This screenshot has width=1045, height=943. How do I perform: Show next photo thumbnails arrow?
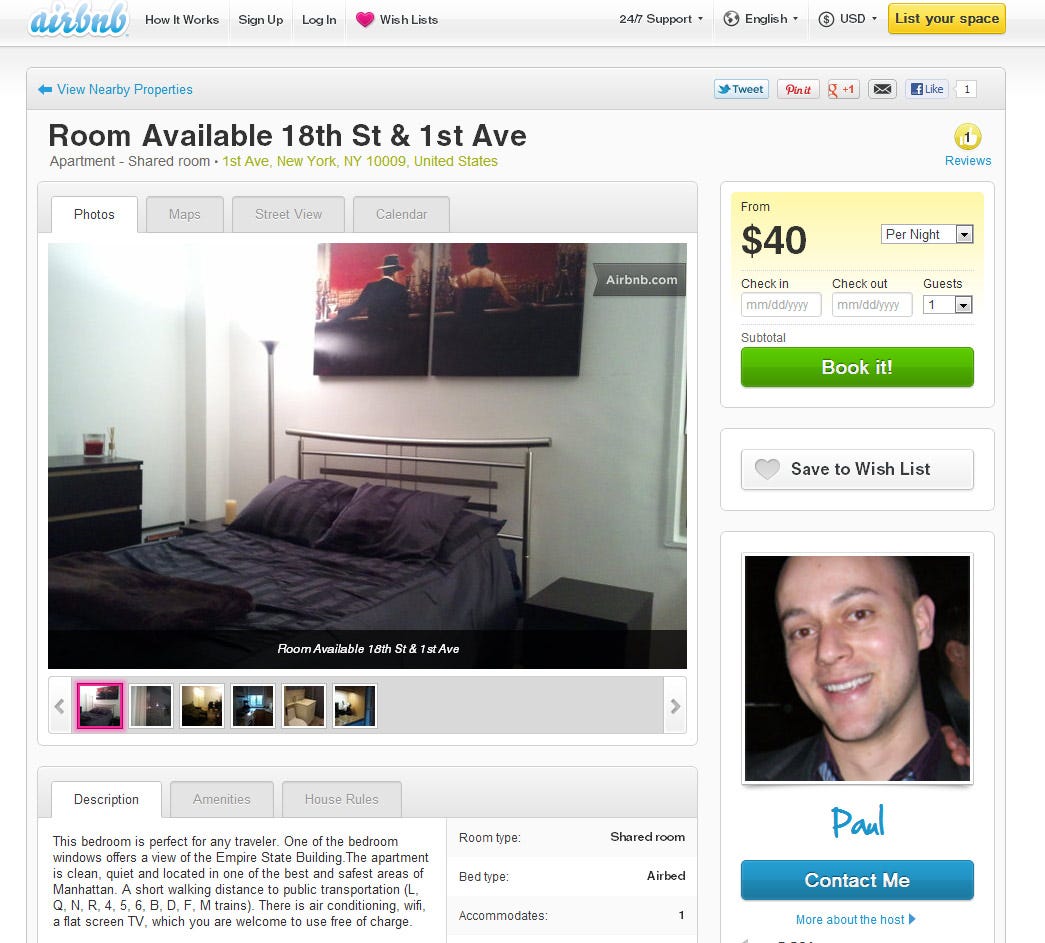(675, 706)
